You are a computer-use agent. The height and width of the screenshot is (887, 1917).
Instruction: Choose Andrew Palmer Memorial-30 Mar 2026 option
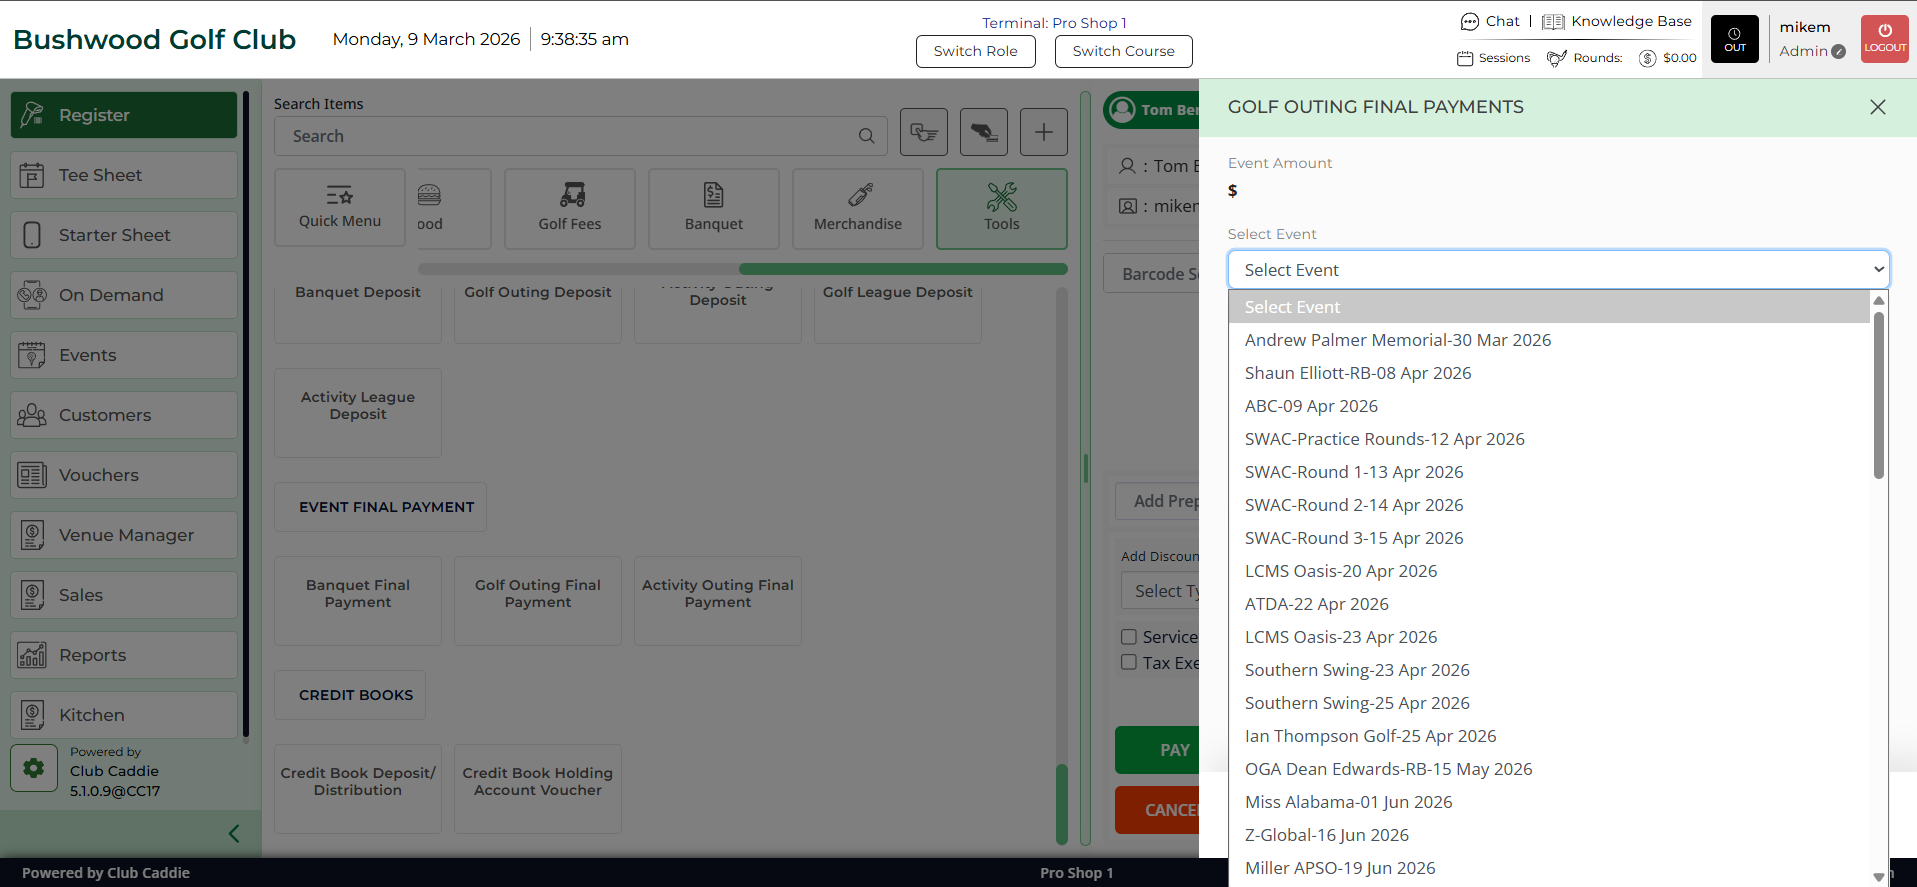pos(1397,340)
